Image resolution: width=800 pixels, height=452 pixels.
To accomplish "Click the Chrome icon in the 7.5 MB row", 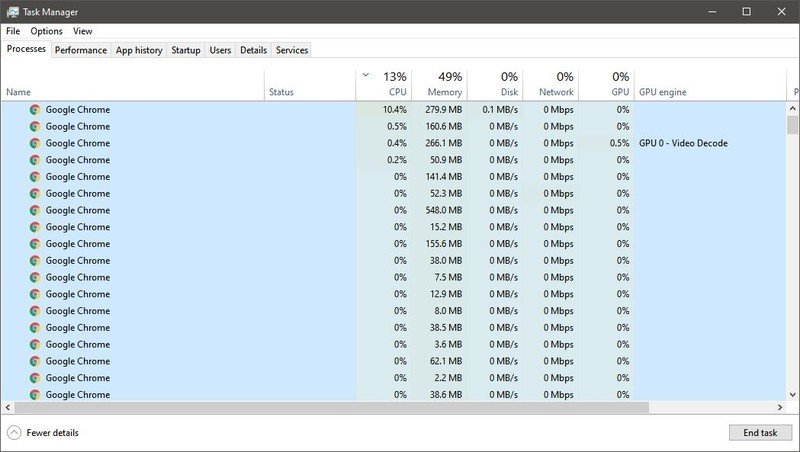I will coord(35,278).
